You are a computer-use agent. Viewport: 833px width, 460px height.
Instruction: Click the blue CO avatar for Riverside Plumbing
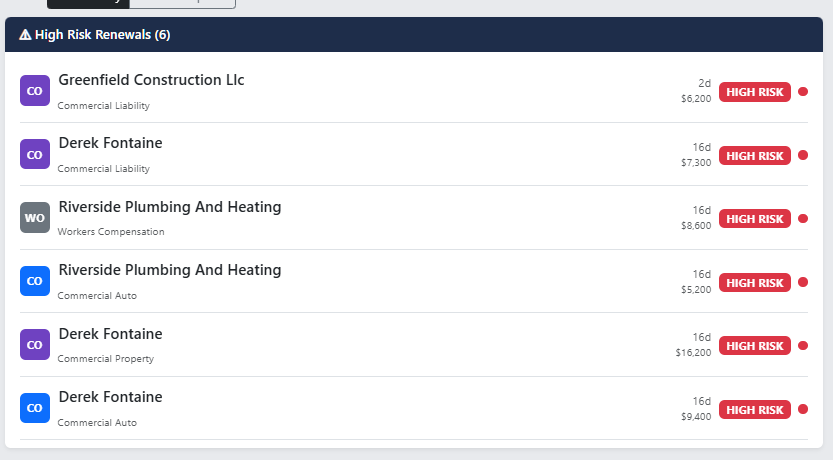pos(35,281)
